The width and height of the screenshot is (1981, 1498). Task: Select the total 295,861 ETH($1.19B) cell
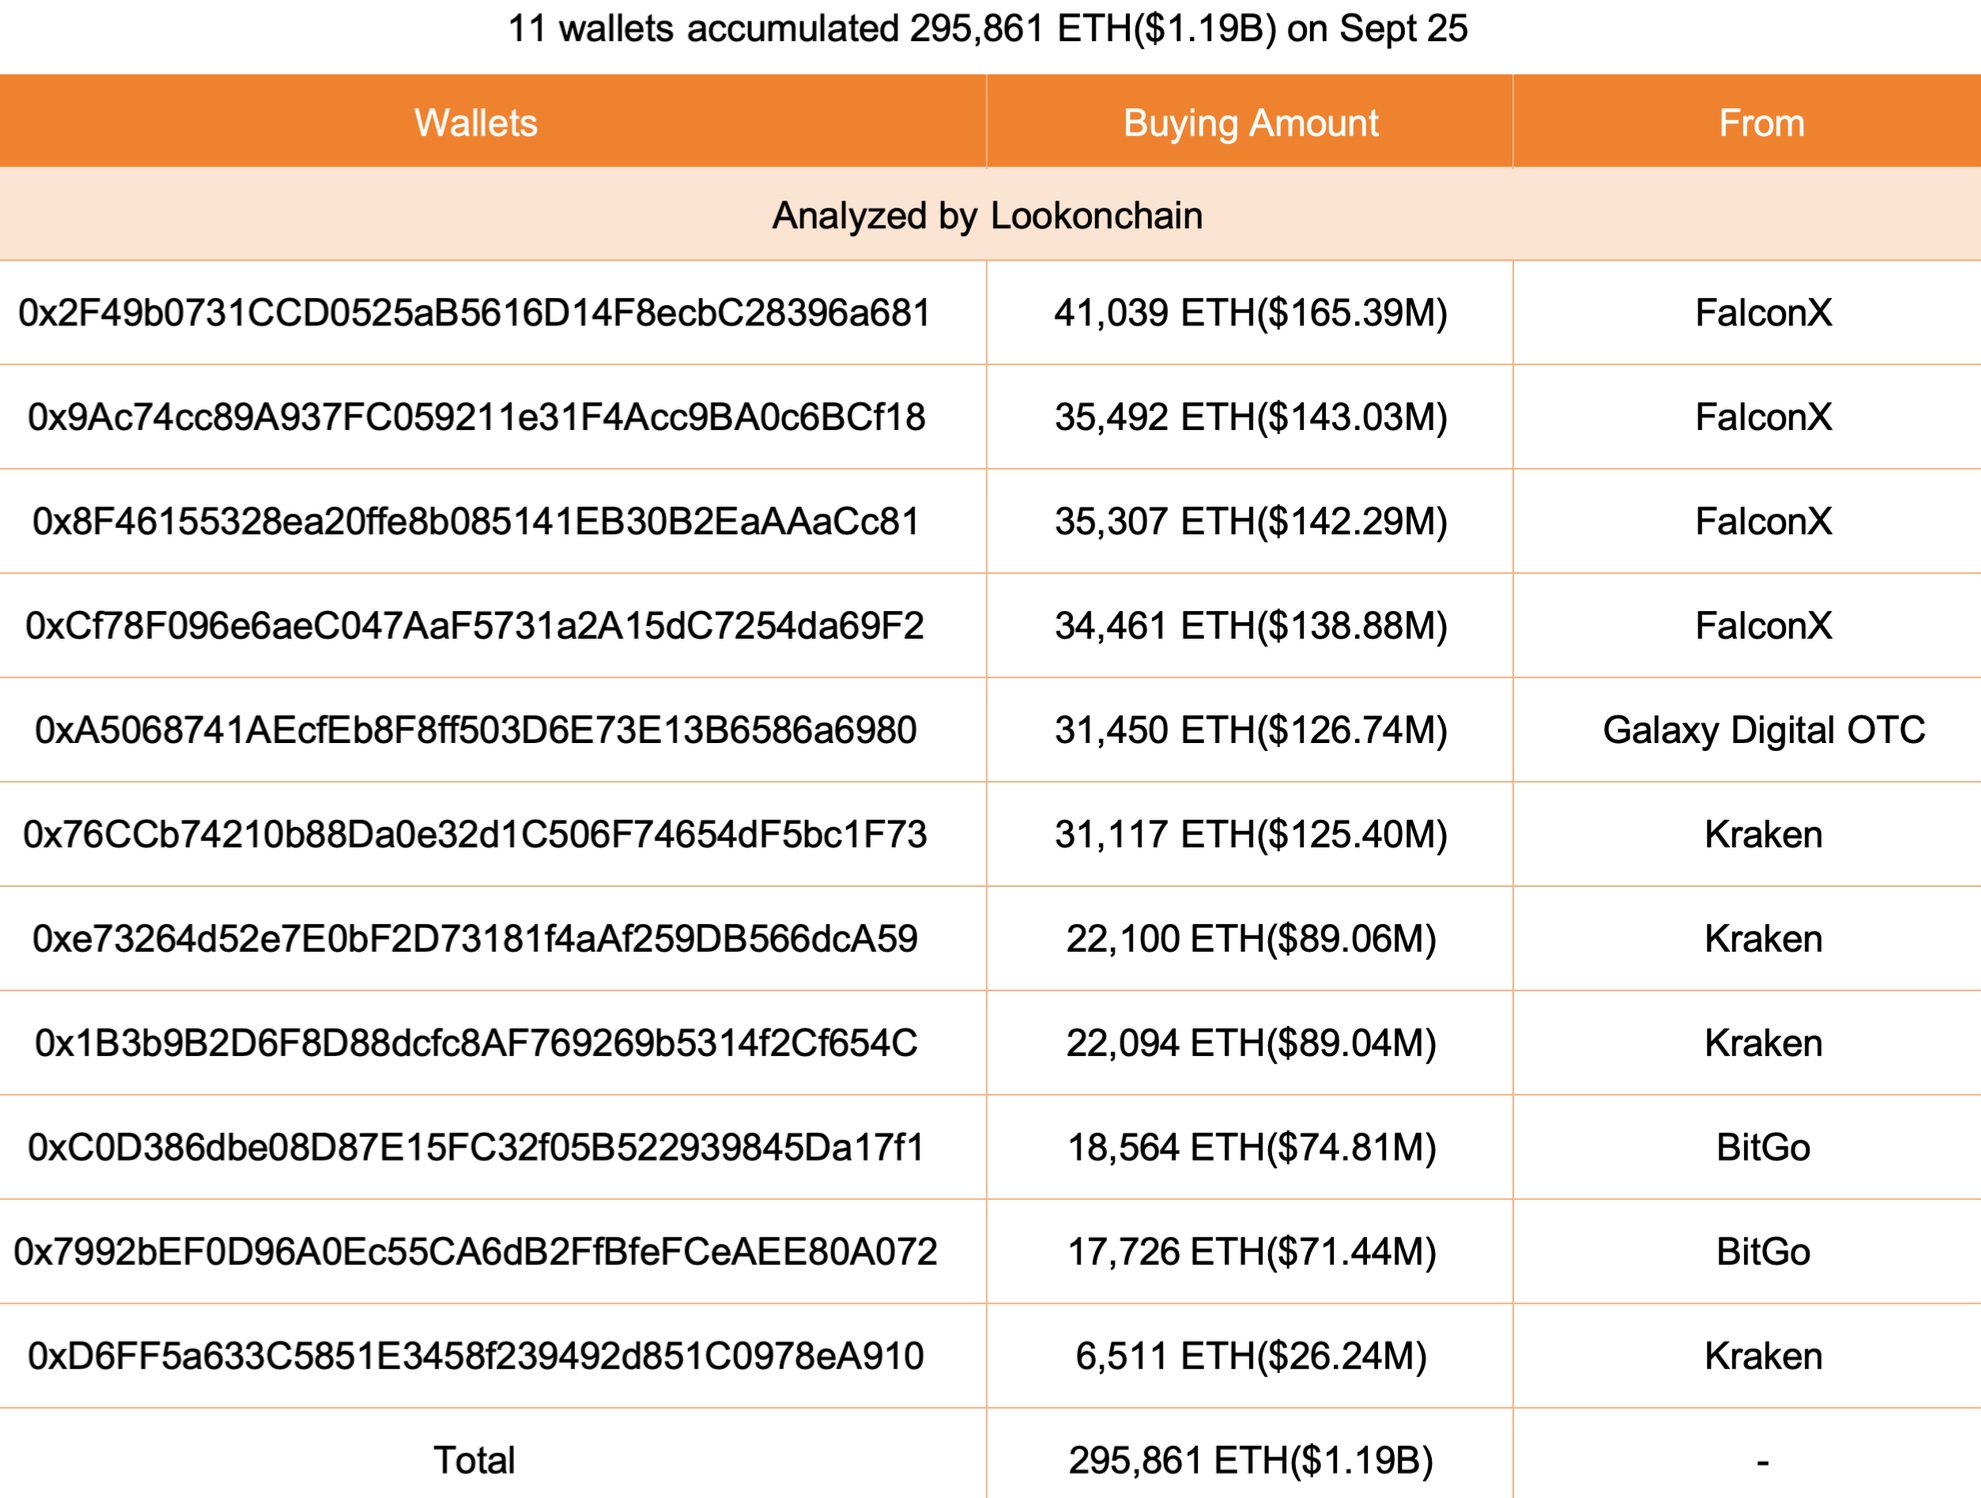click(x=1250, y=1461)
